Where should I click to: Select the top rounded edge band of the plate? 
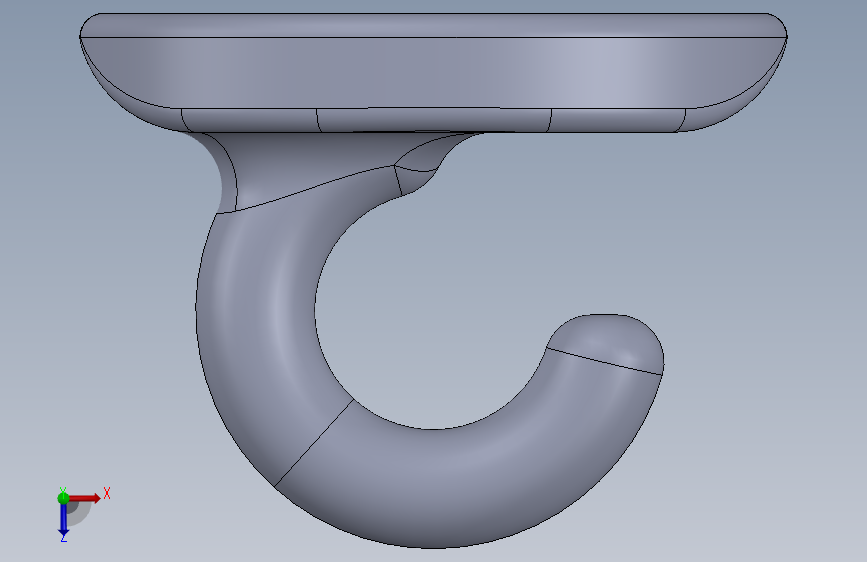pyautogui.click(x=434, y=25)
